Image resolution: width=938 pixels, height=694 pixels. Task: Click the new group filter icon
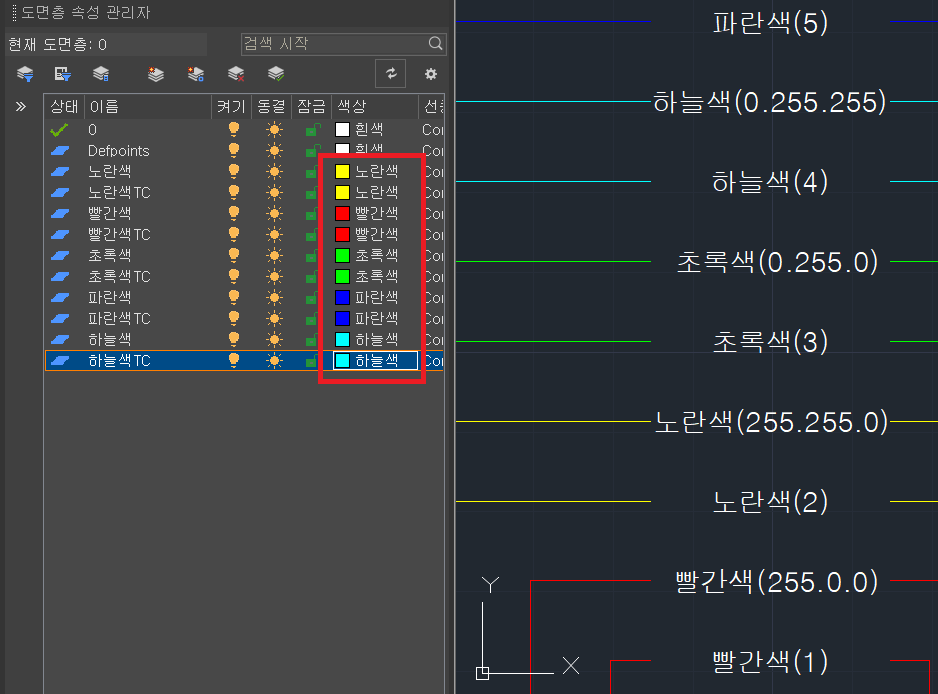(x=62, y=74)
